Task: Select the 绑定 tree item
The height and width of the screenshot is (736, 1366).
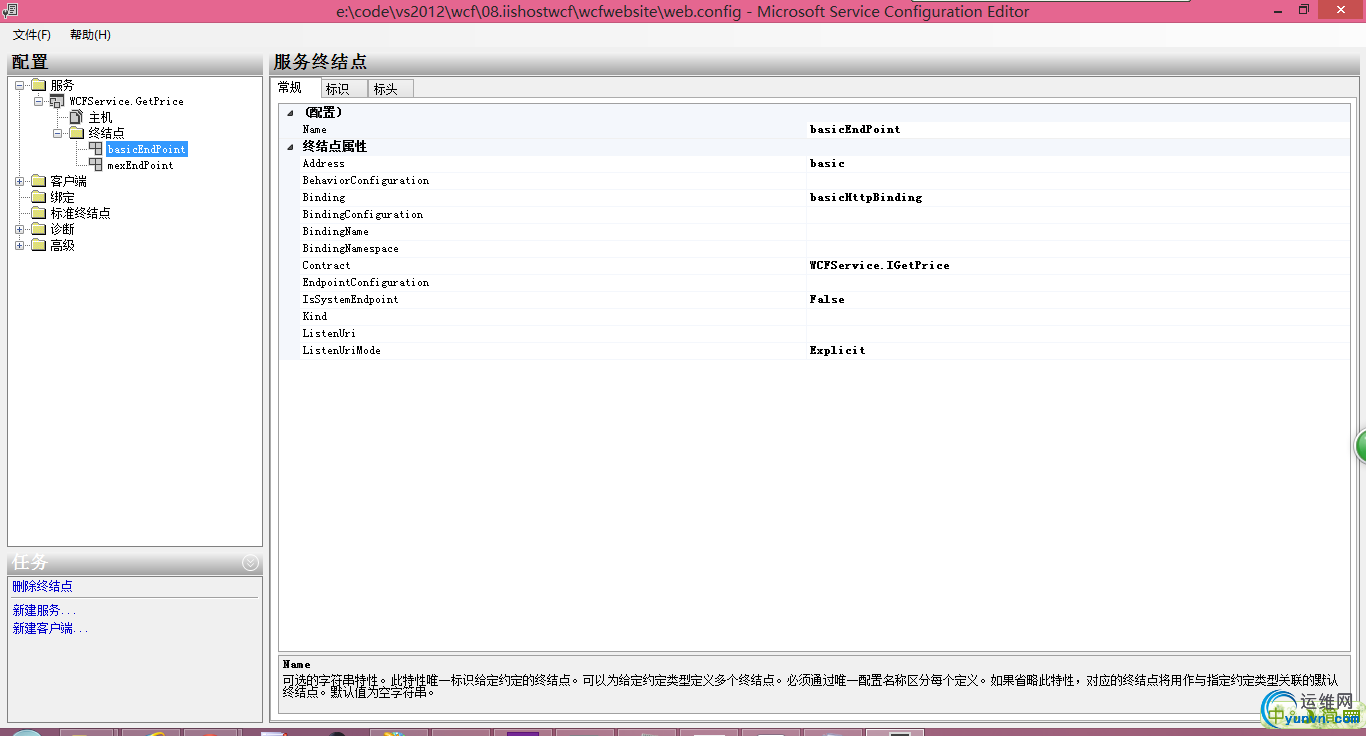Action: click(x=62, y=197)
